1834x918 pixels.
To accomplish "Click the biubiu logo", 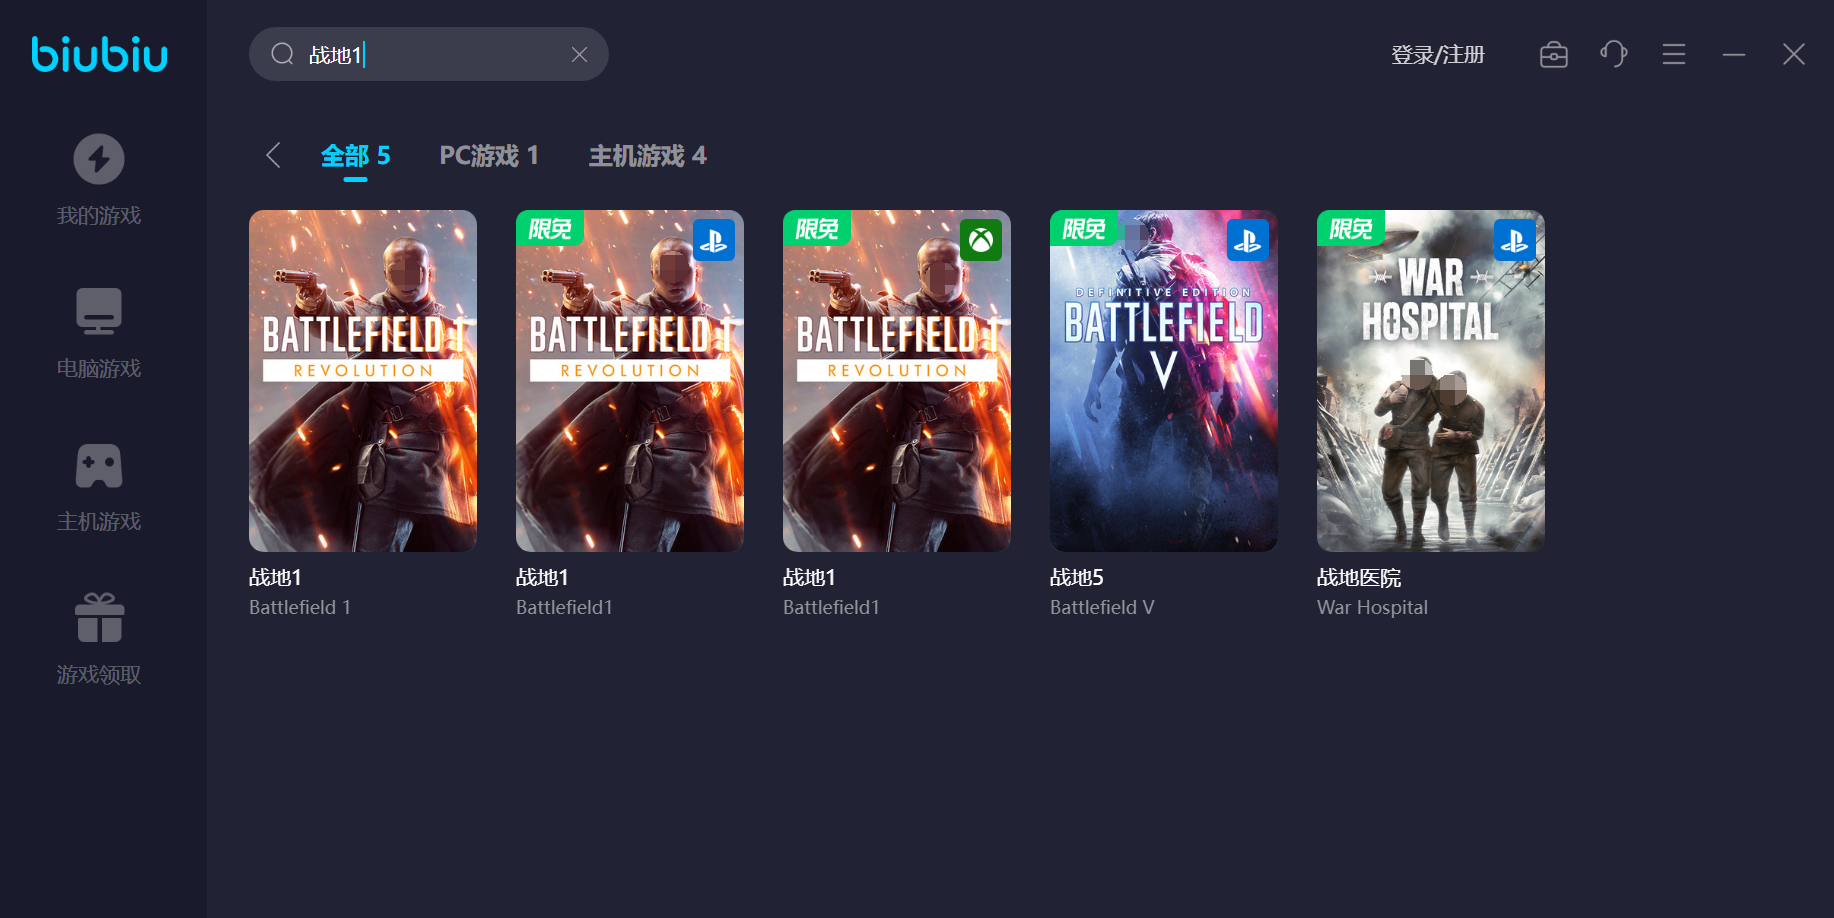I will (x=99, y=54).
